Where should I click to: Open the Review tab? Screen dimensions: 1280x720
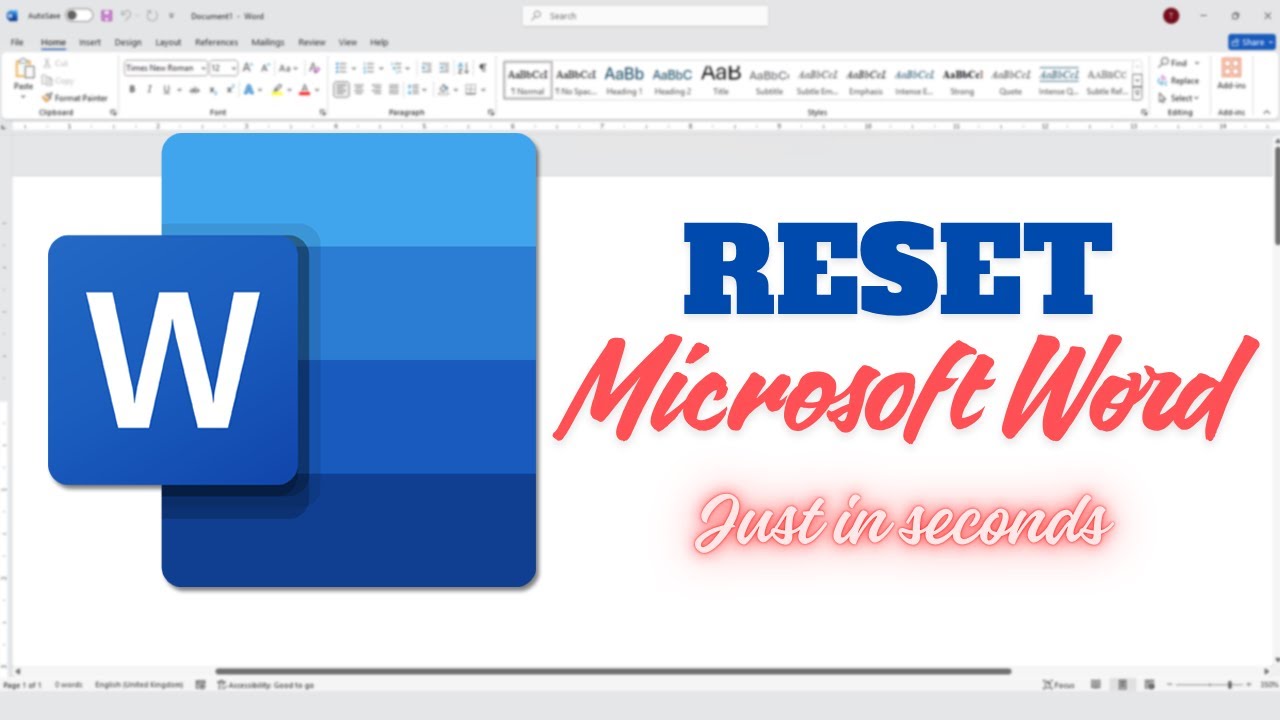coord(311,42)
